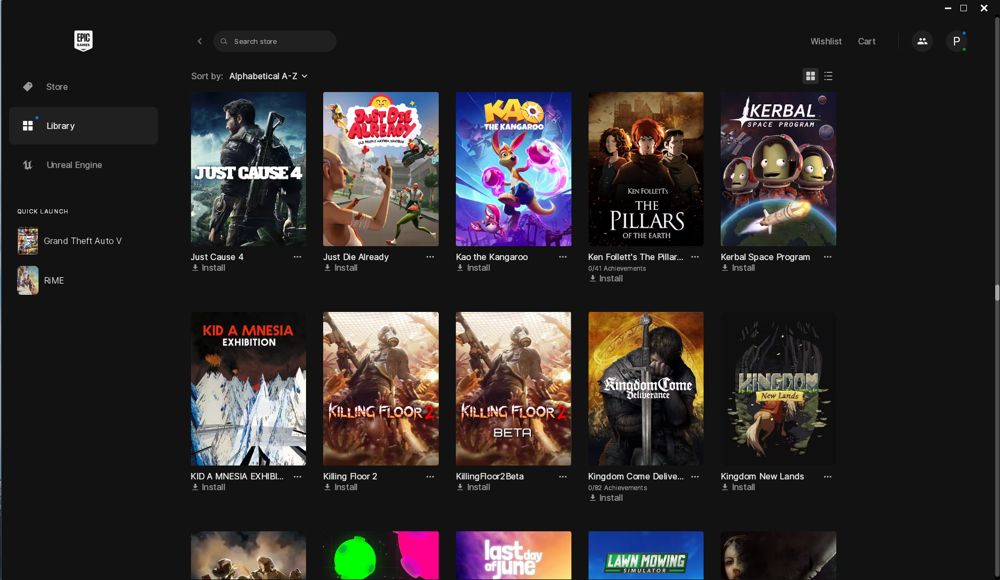
Task: Click the Kingdom New Lands title text
Action: 762,477
